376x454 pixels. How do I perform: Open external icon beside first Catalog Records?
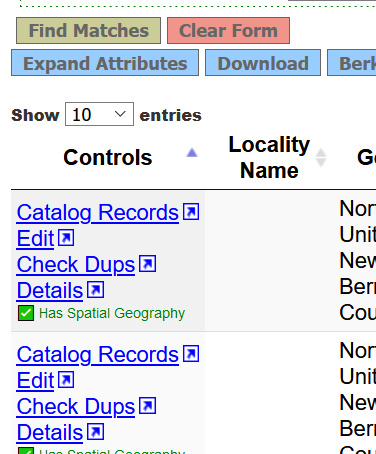click(191, 212)
